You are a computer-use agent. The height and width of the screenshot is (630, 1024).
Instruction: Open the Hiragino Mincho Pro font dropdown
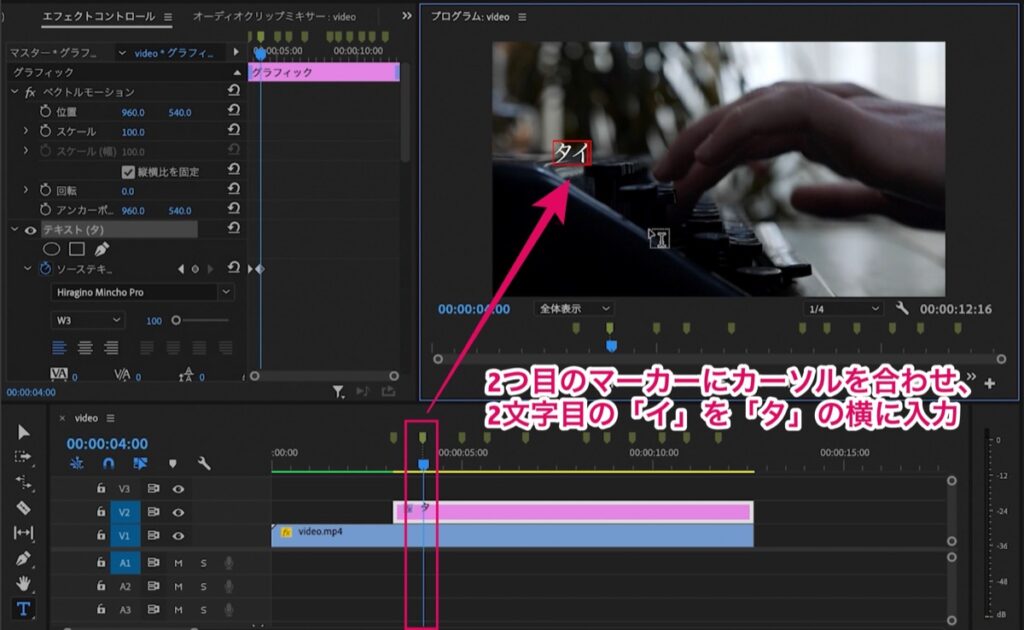(x=142, y=292)
